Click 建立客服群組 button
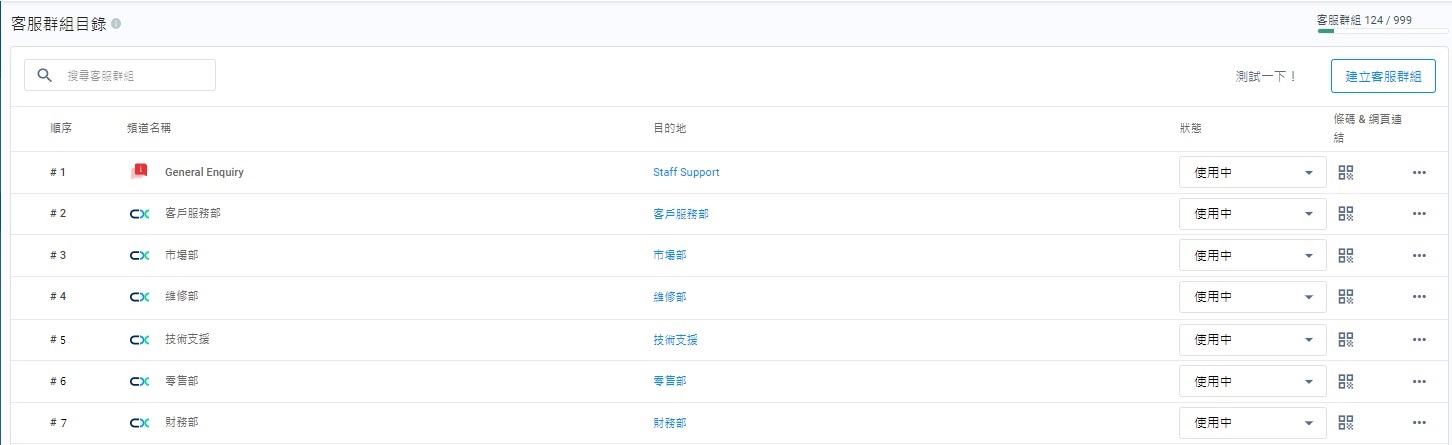Viewport: 1452px width, 445px height. pos(1383,76)
